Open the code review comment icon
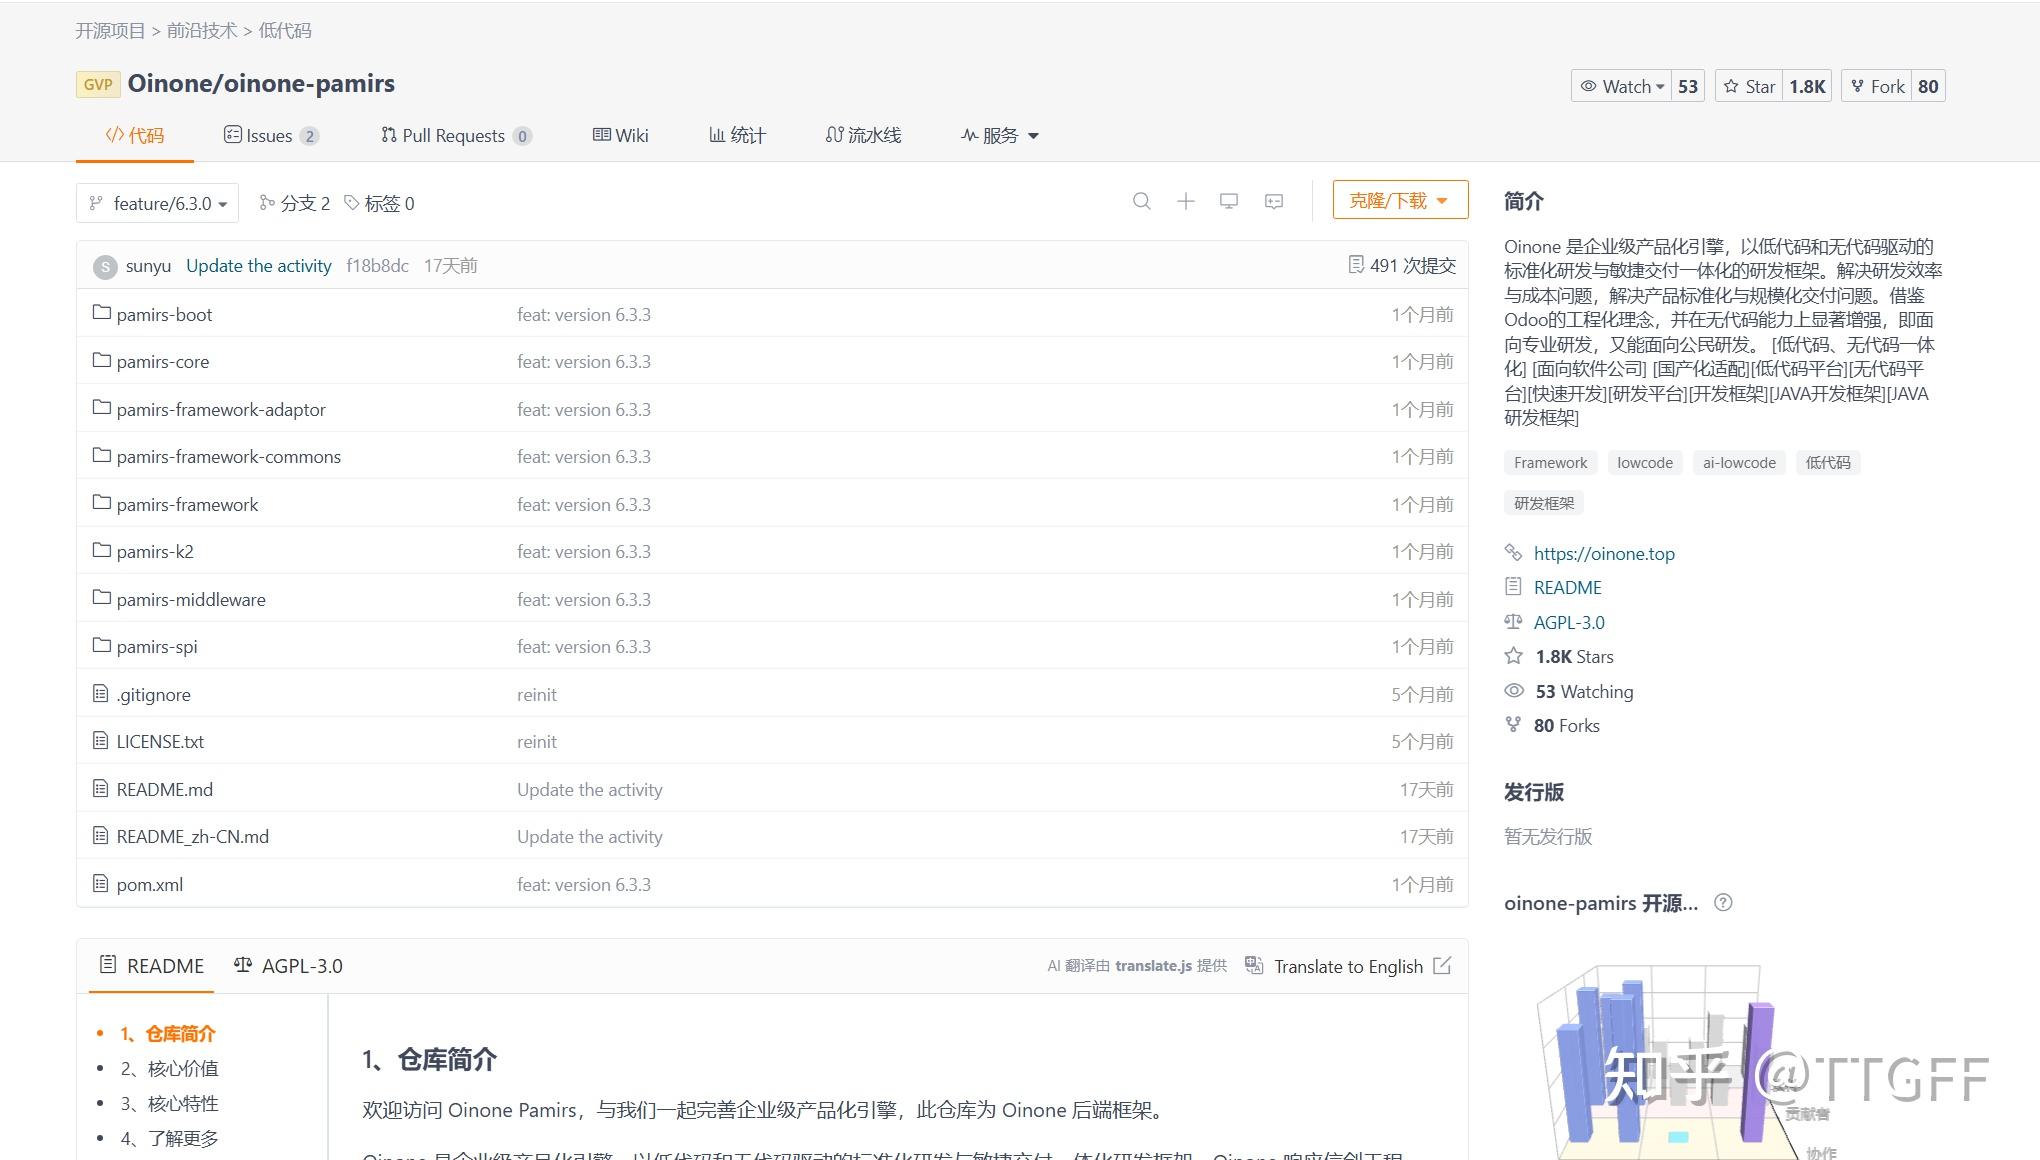 [1273, 201]
